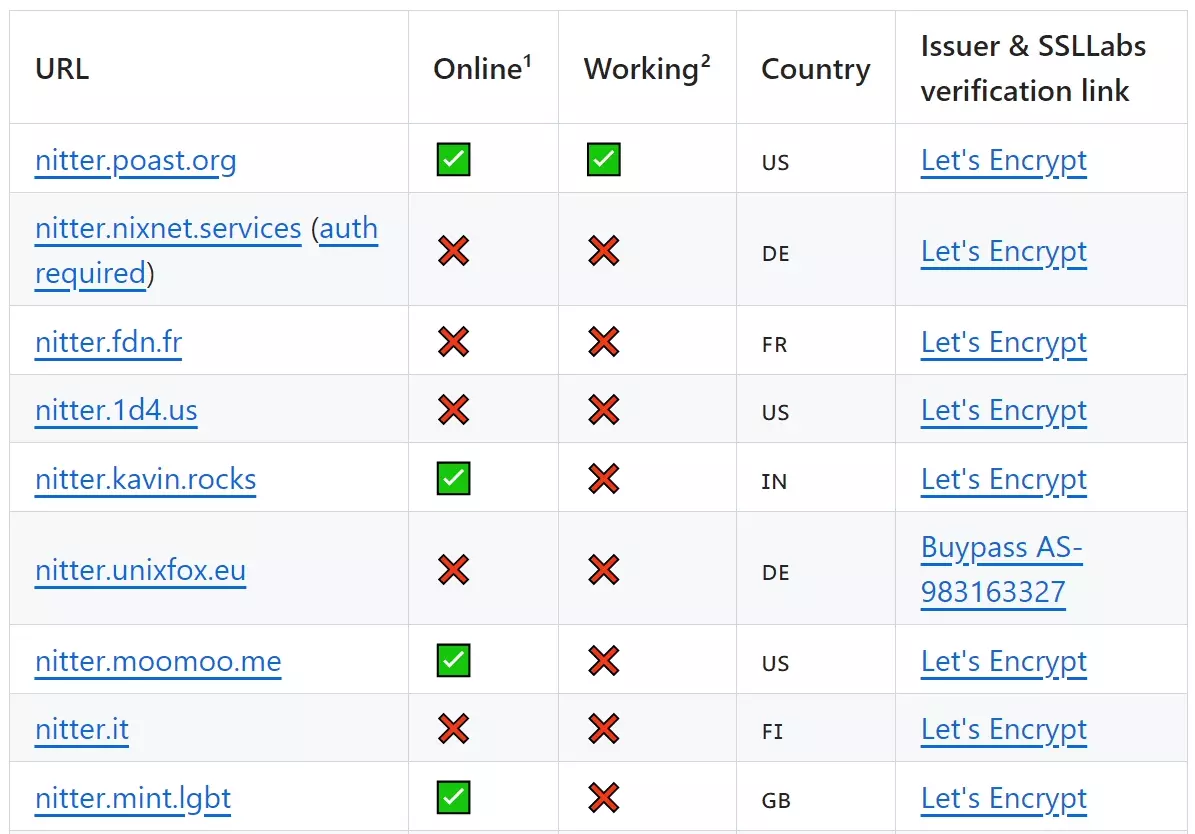
Task: Open the nitter.poast.org link
Action: tap(135, 160)
